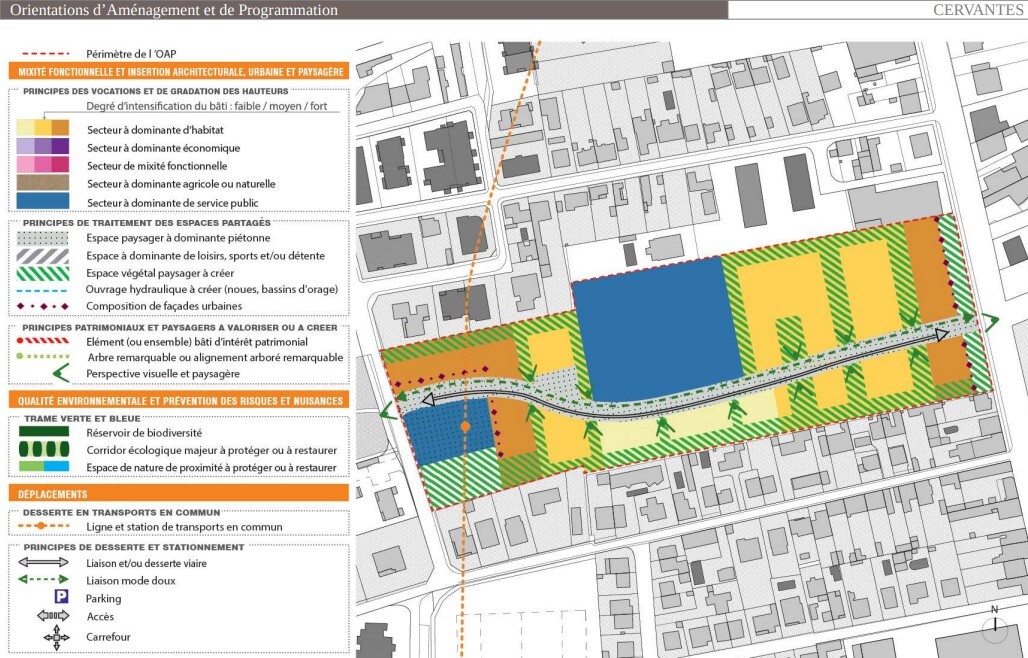Click 'Desserte en transports en commun' heading

pyautogui.click(x=121, y=513)
